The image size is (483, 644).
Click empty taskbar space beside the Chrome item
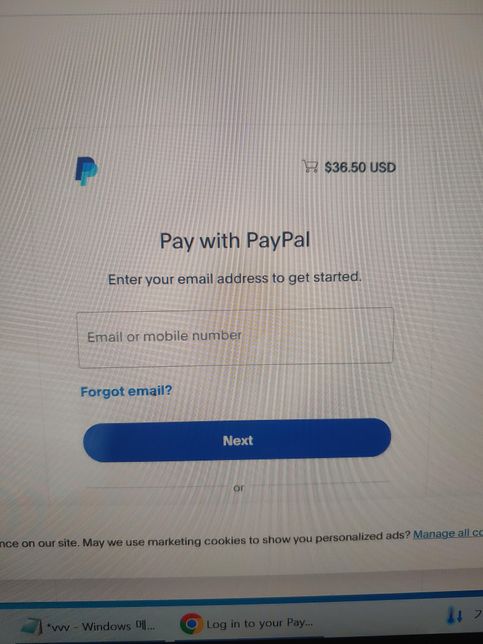click(378, 622)
